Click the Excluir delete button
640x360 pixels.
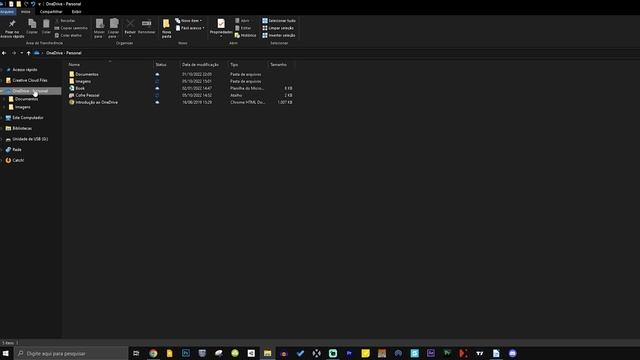[130, 28]
